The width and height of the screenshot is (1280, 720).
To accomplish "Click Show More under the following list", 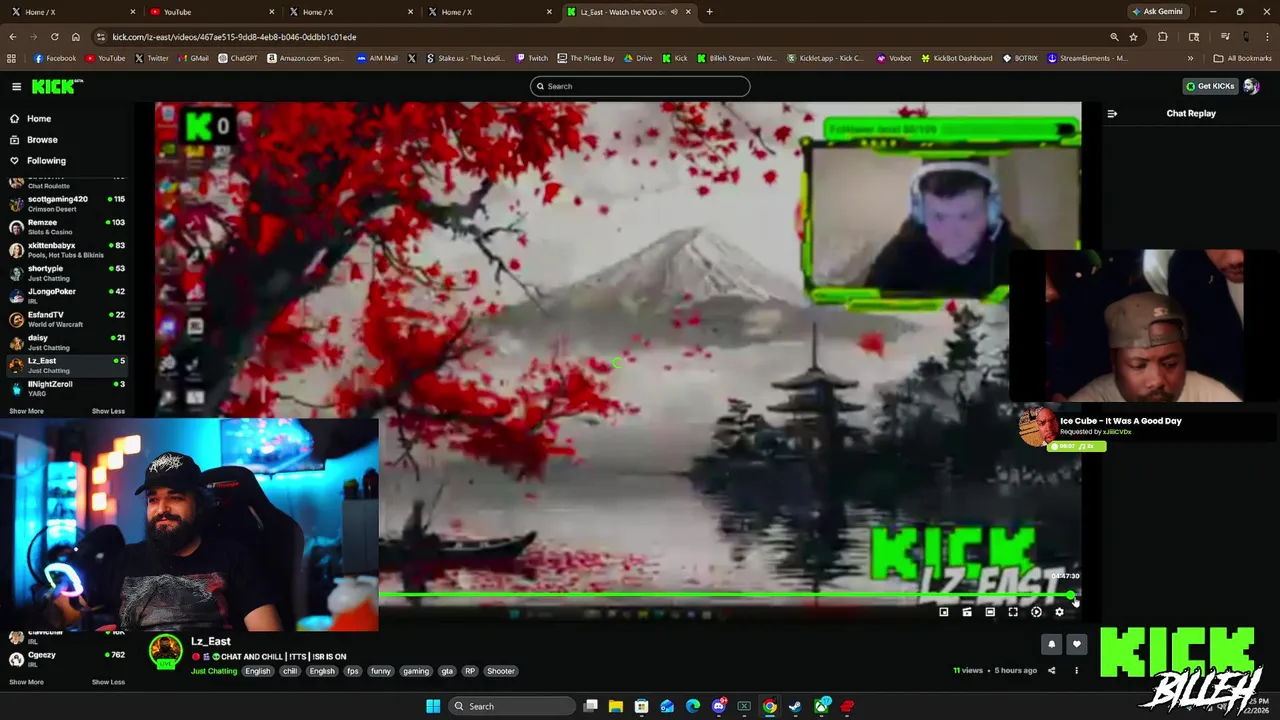I will point(26,411).
